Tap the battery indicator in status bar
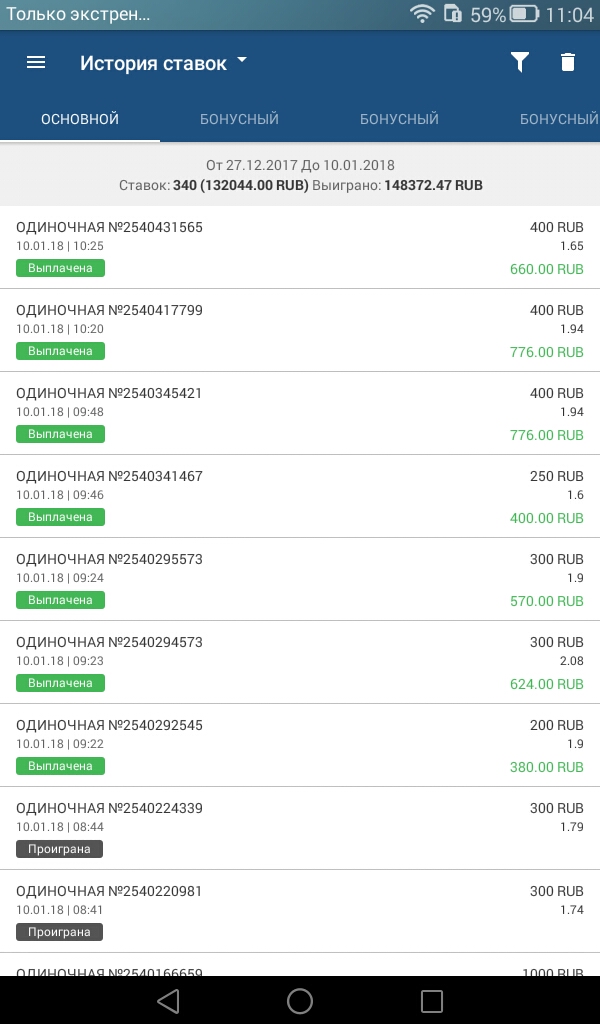Image resolution: width=600 pixels, height=1024 pixels. pos(524,14)
